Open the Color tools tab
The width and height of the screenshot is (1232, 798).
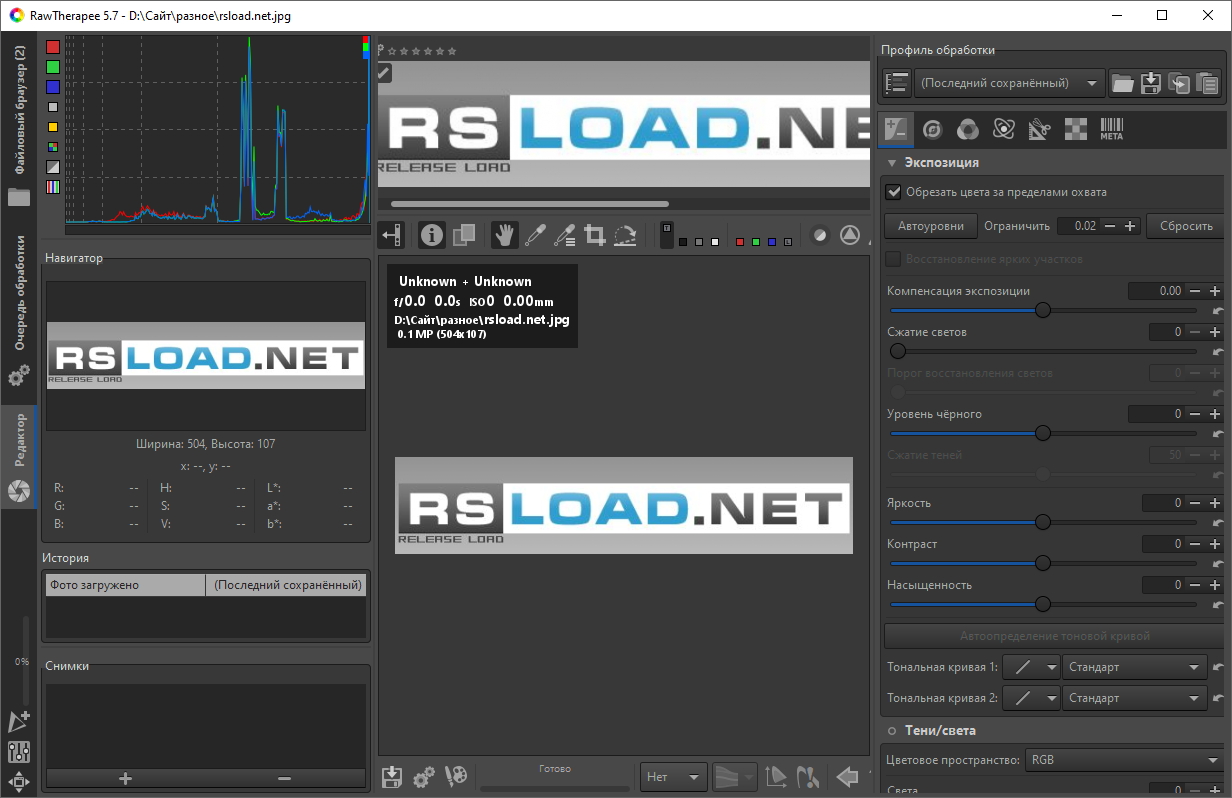point(967,129)
